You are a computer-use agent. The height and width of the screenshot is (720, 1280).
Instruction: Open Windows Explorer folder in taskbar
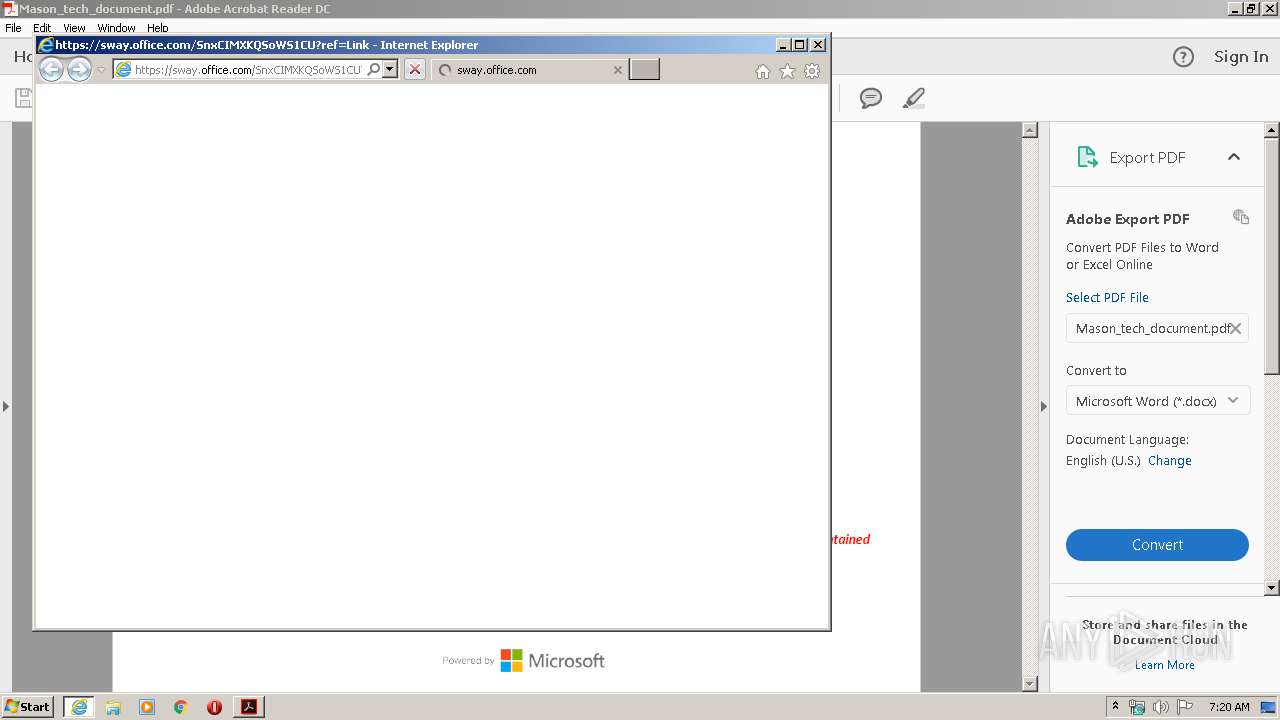click(113, 707)
